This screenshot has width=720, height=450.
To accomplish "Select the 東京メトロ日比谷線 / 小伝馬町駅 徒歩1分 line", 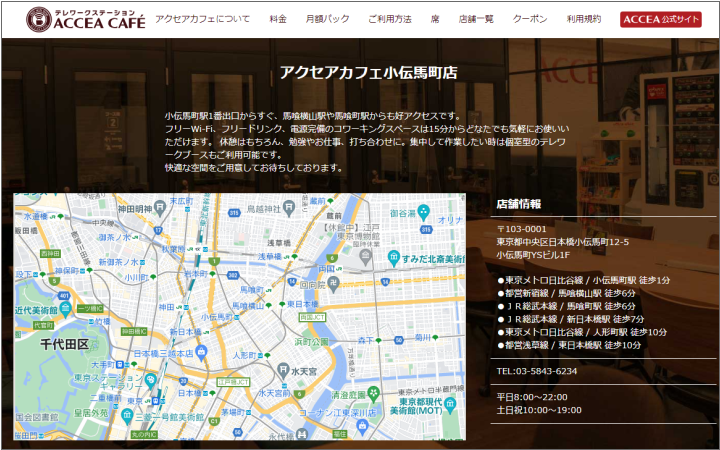I will tap(584, 280).
